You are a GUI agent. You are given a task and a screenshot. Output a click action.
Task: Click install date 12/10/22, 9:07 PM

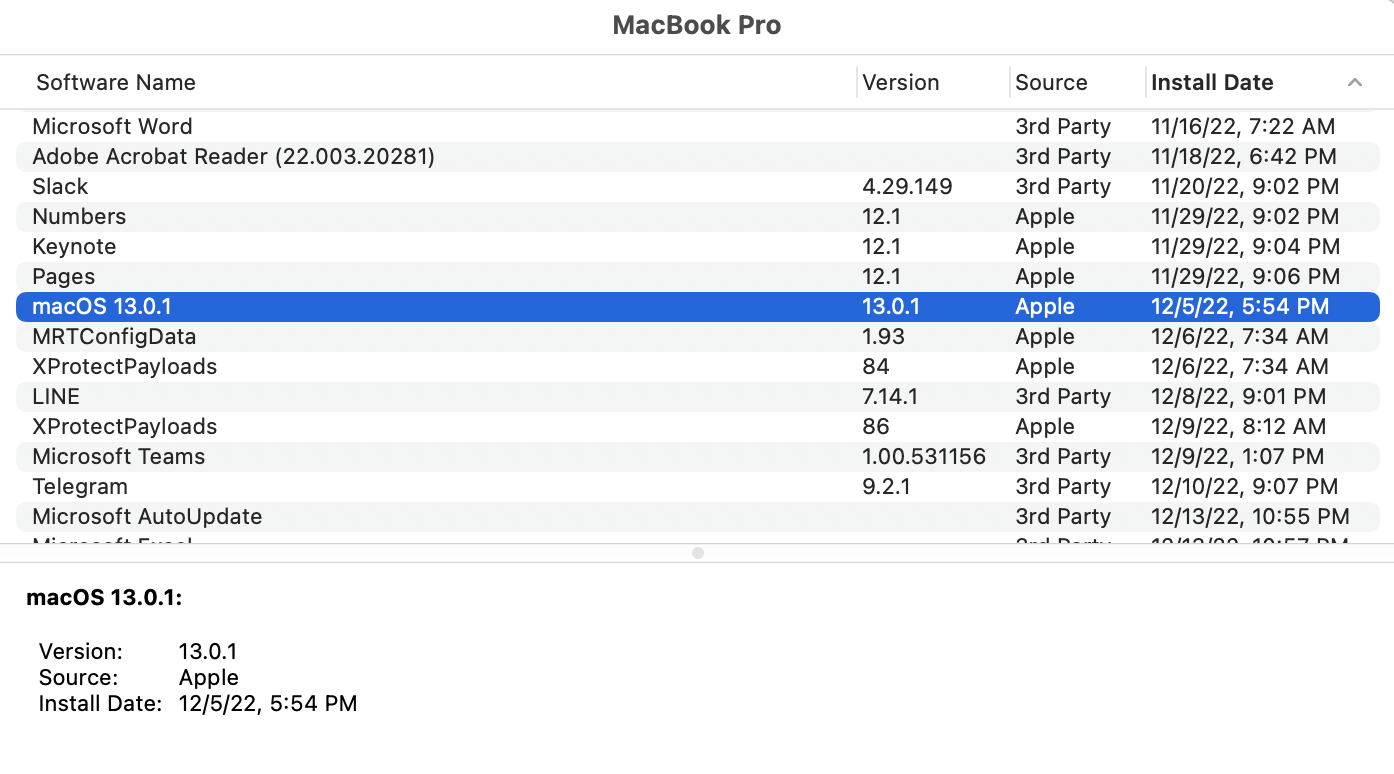click(1244, 487)
